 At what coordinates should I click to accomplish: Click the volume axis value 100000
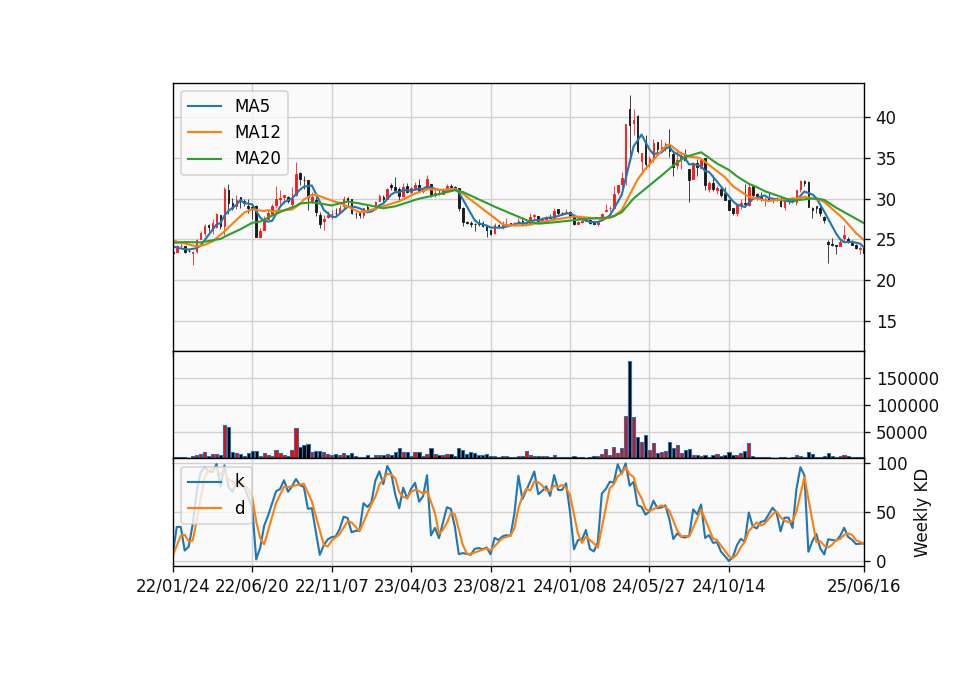click(908, 406)
